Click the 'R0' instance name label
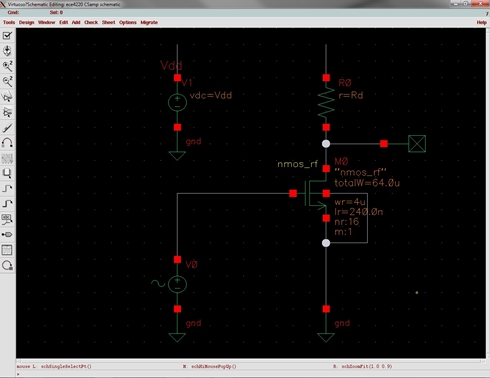This screenshot has height=378, width=490. (x=345, y=83)
